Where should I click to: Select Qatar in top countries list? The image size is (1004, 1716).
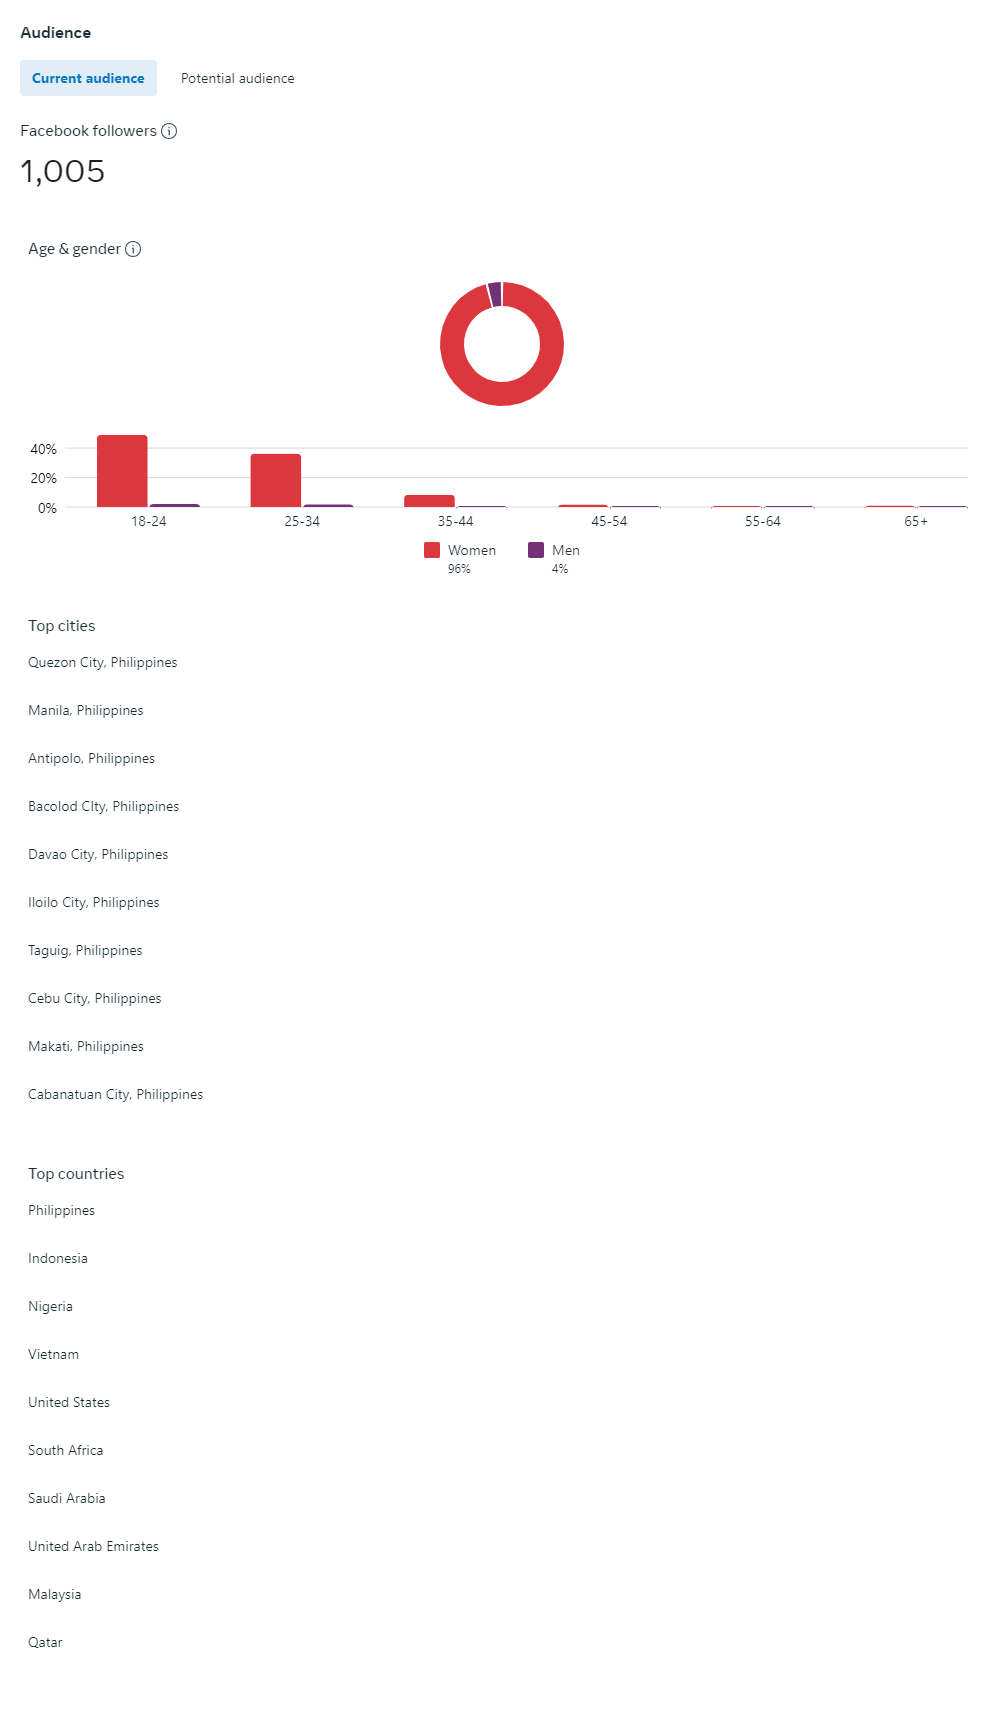click(45, 1642)
